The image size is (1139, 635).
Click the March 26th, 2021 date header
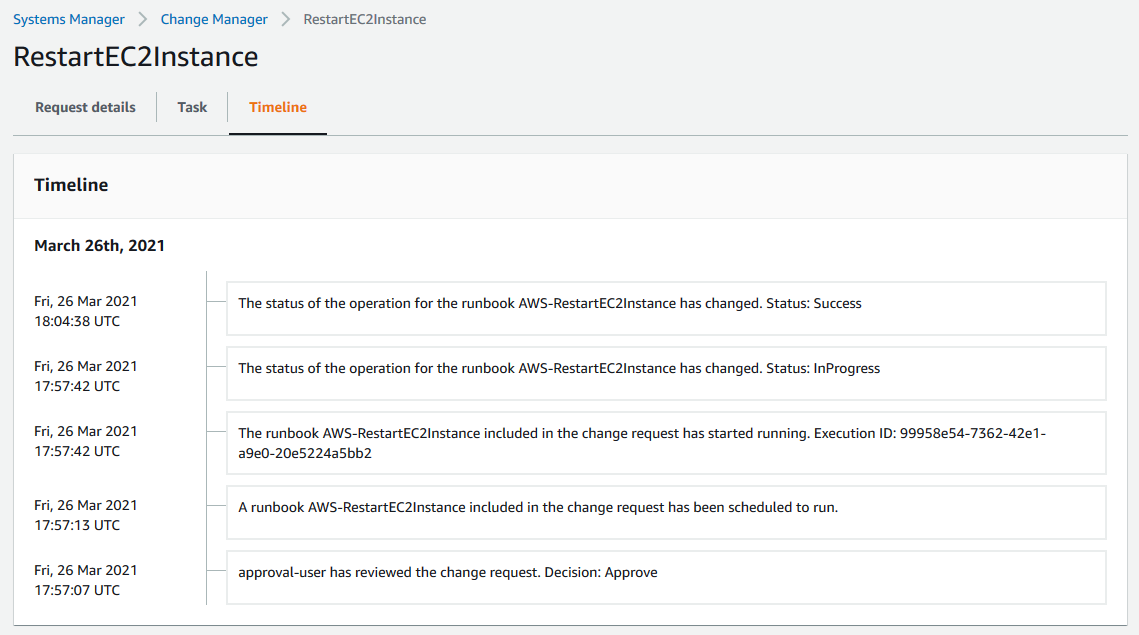[100, 246]
